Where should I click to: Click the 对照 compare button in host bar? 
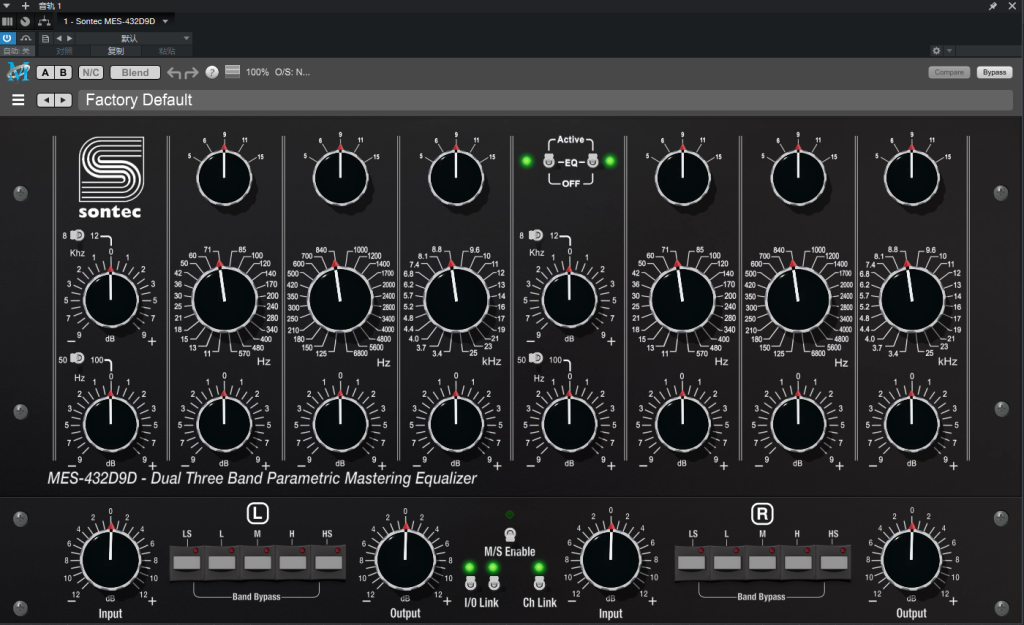pos(64,51)
